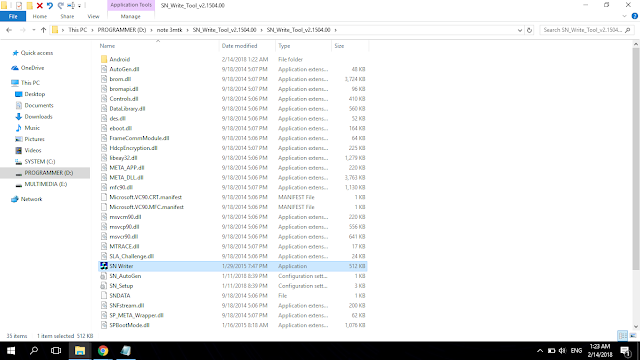This screenshot has height=360, width=640.
Task: Click the New folder icon in title bar
Action: tap(29, 5)
